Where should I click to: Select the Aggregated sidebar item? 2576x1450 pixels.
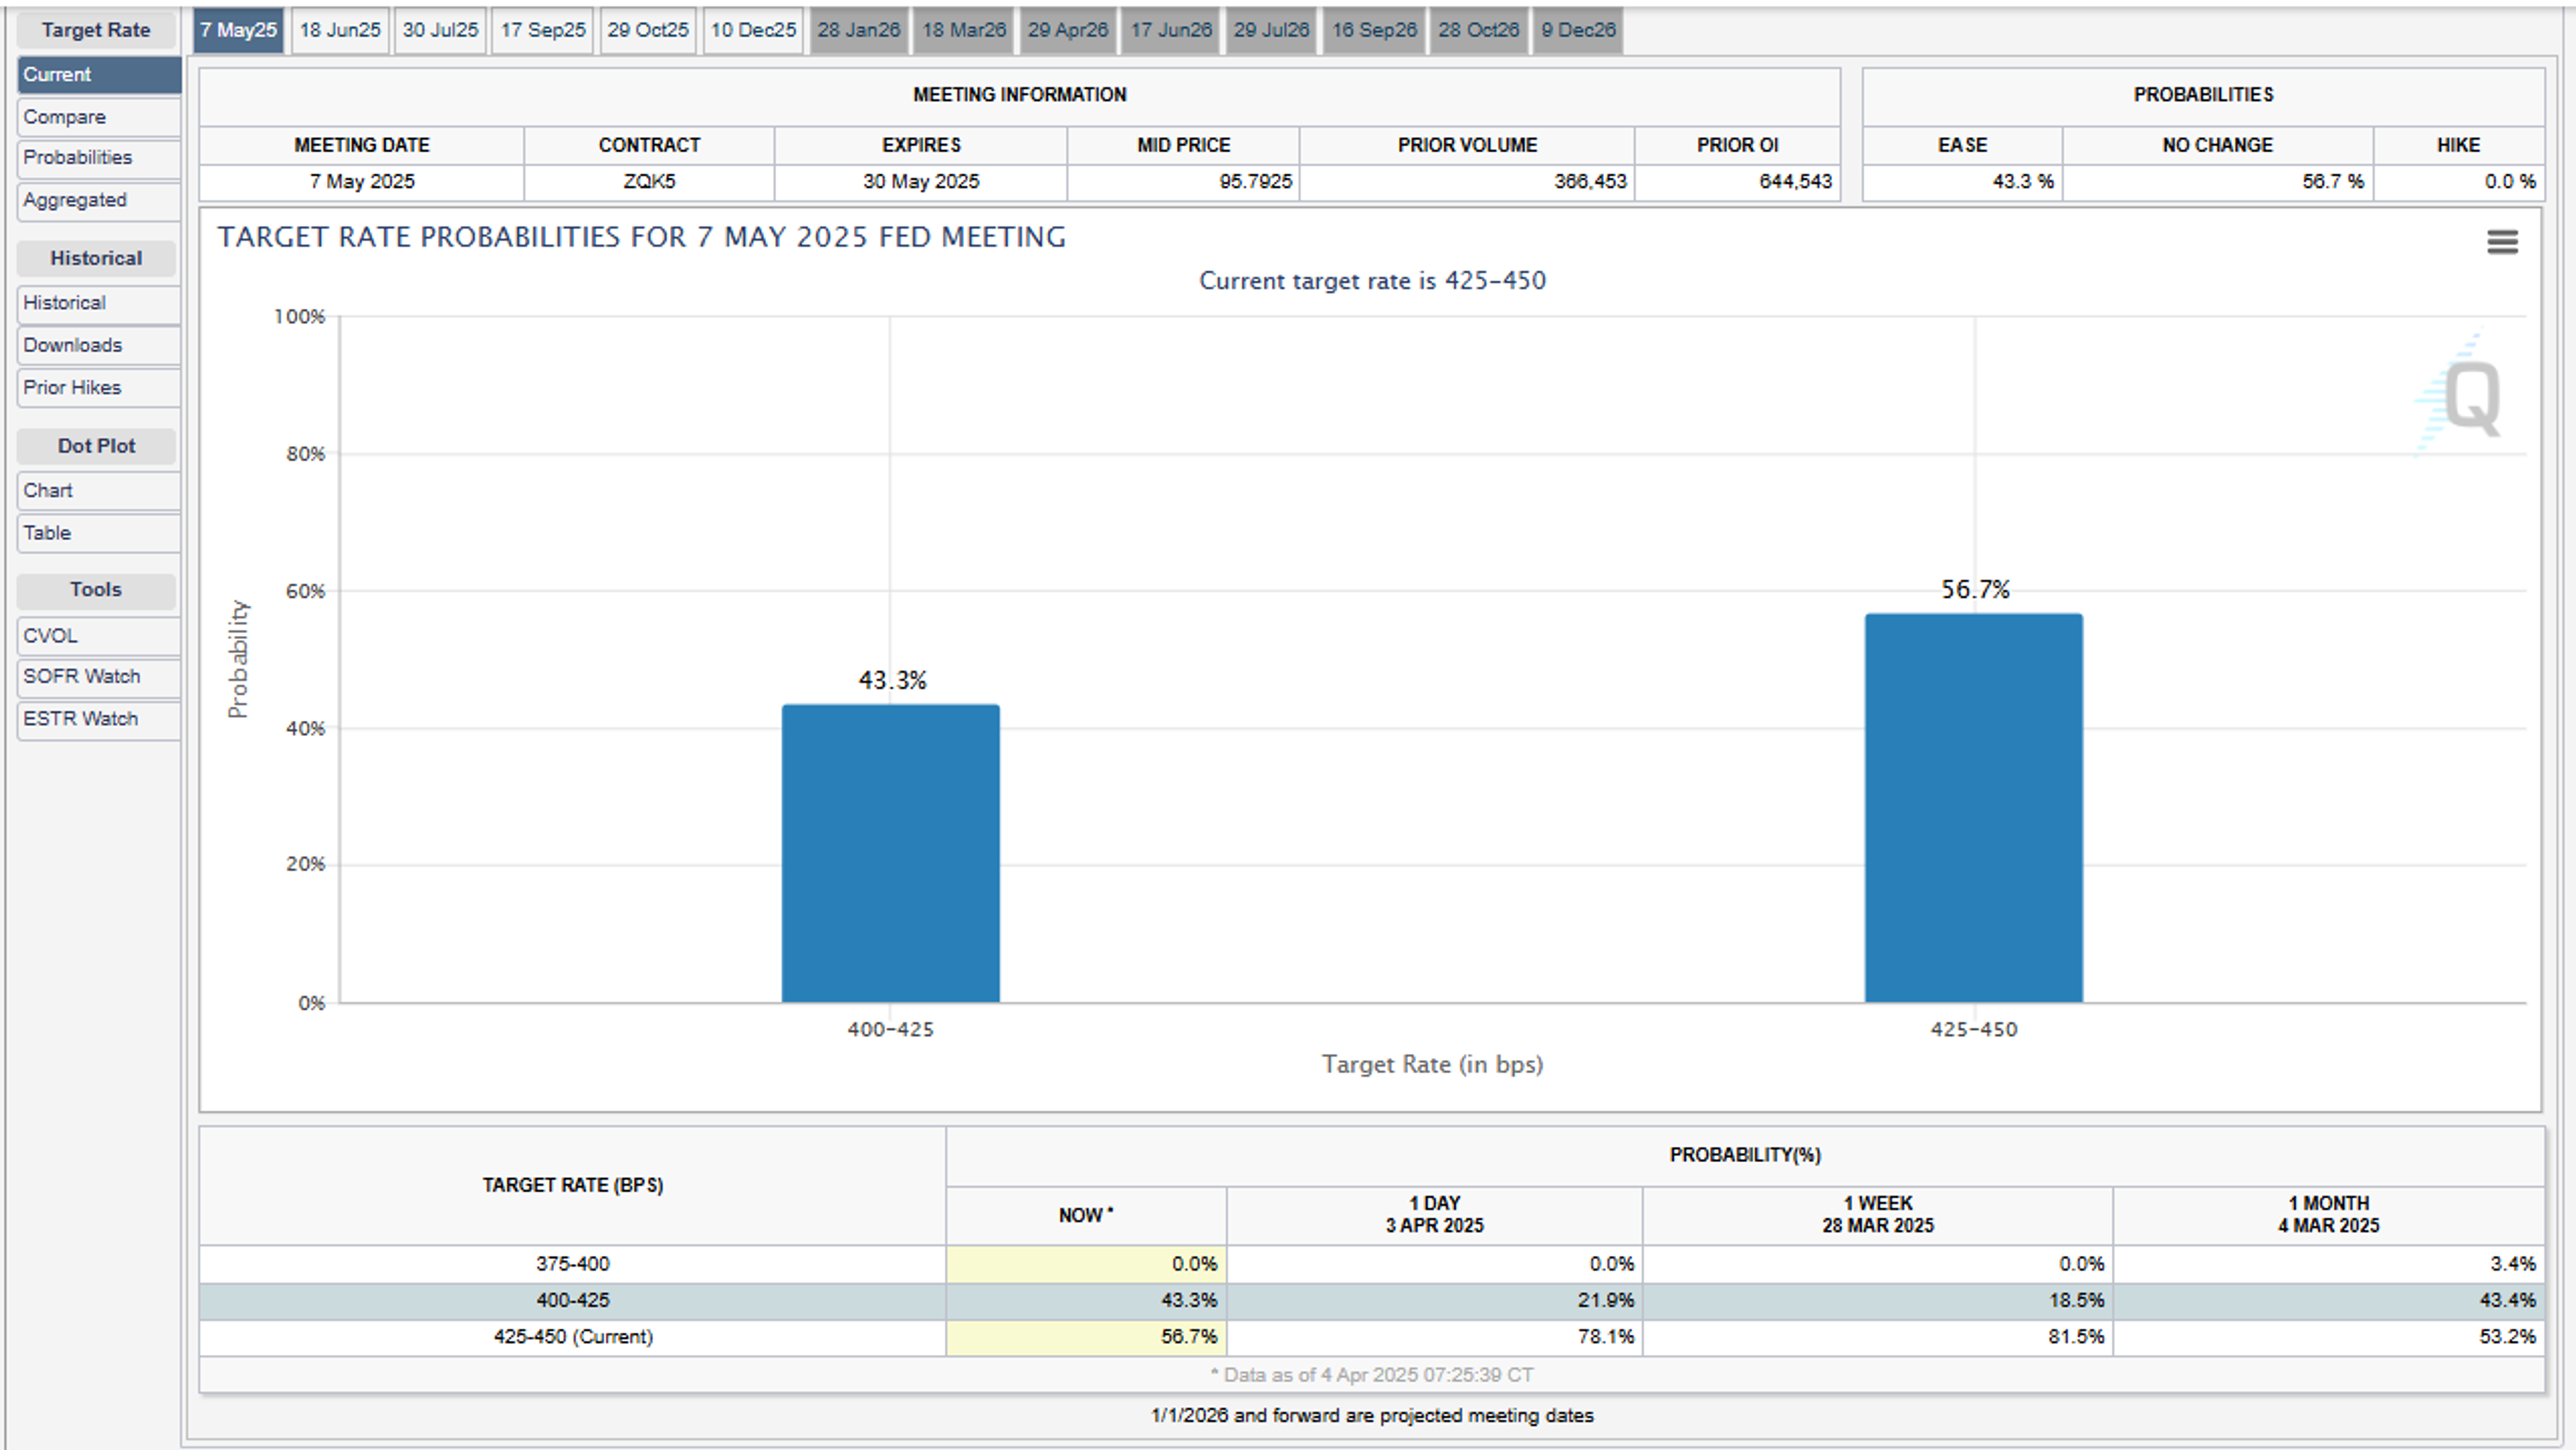[98, 200]
